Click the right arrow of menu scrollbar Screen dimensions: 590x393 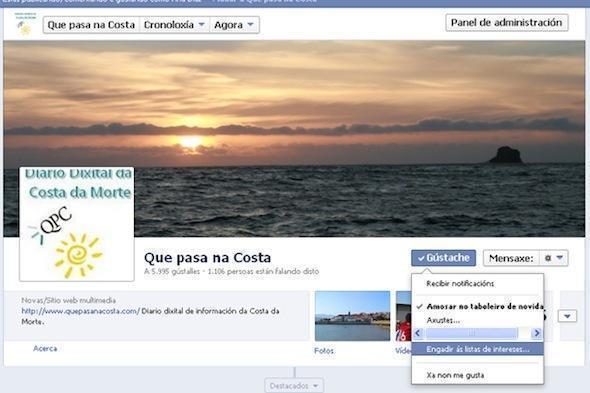click(x=537, y=333)
